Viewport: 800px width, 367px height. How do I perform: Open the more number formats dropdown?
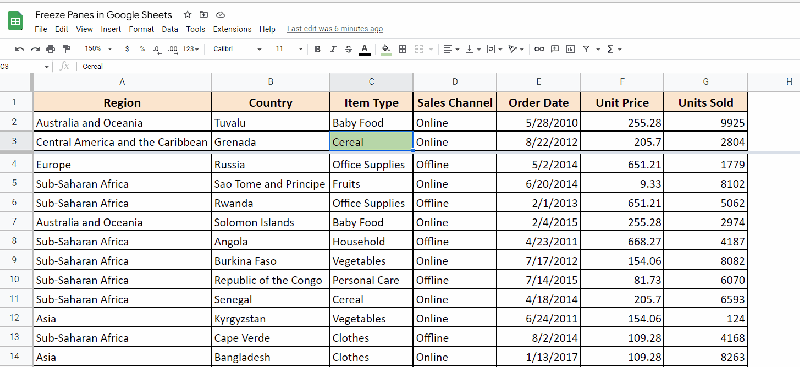[x=191, y=49]
